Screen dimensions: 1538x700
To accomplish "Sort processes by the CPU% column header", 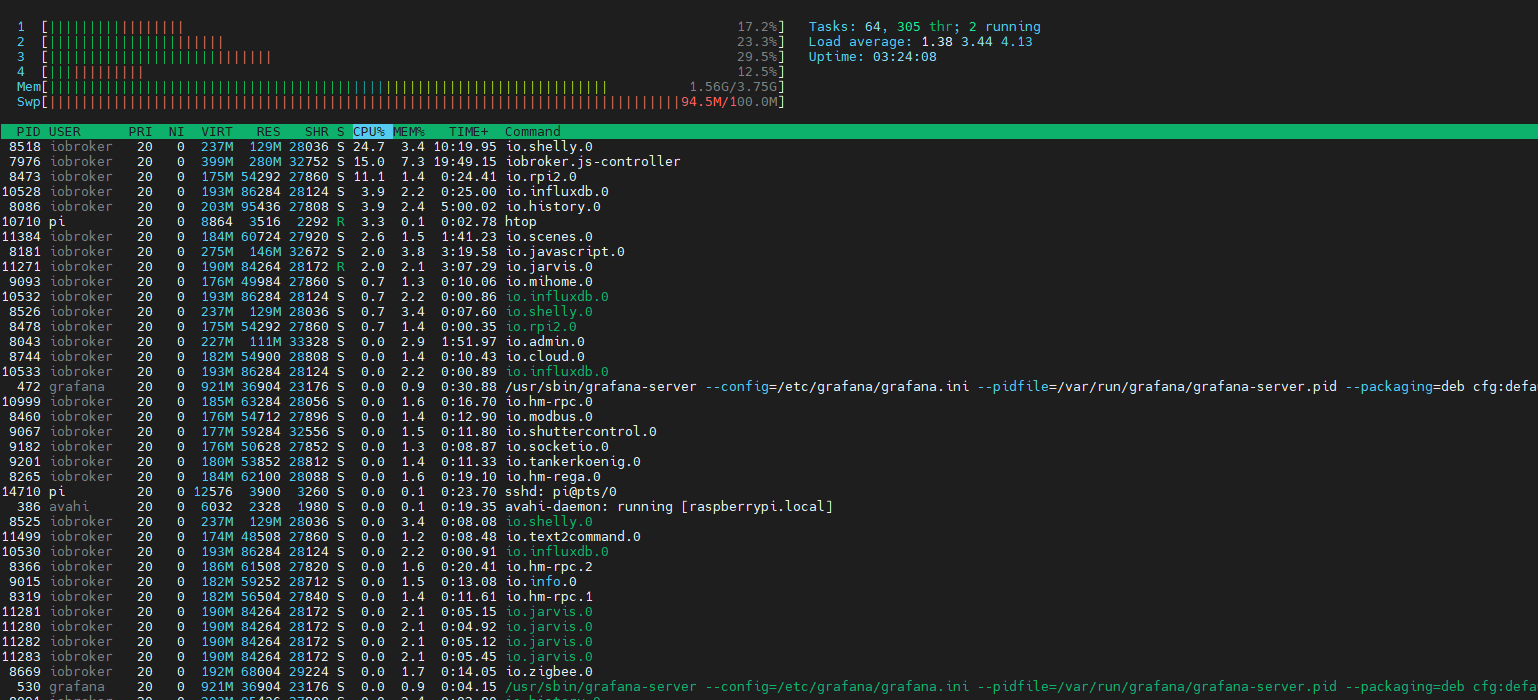I will pos(369,132).
